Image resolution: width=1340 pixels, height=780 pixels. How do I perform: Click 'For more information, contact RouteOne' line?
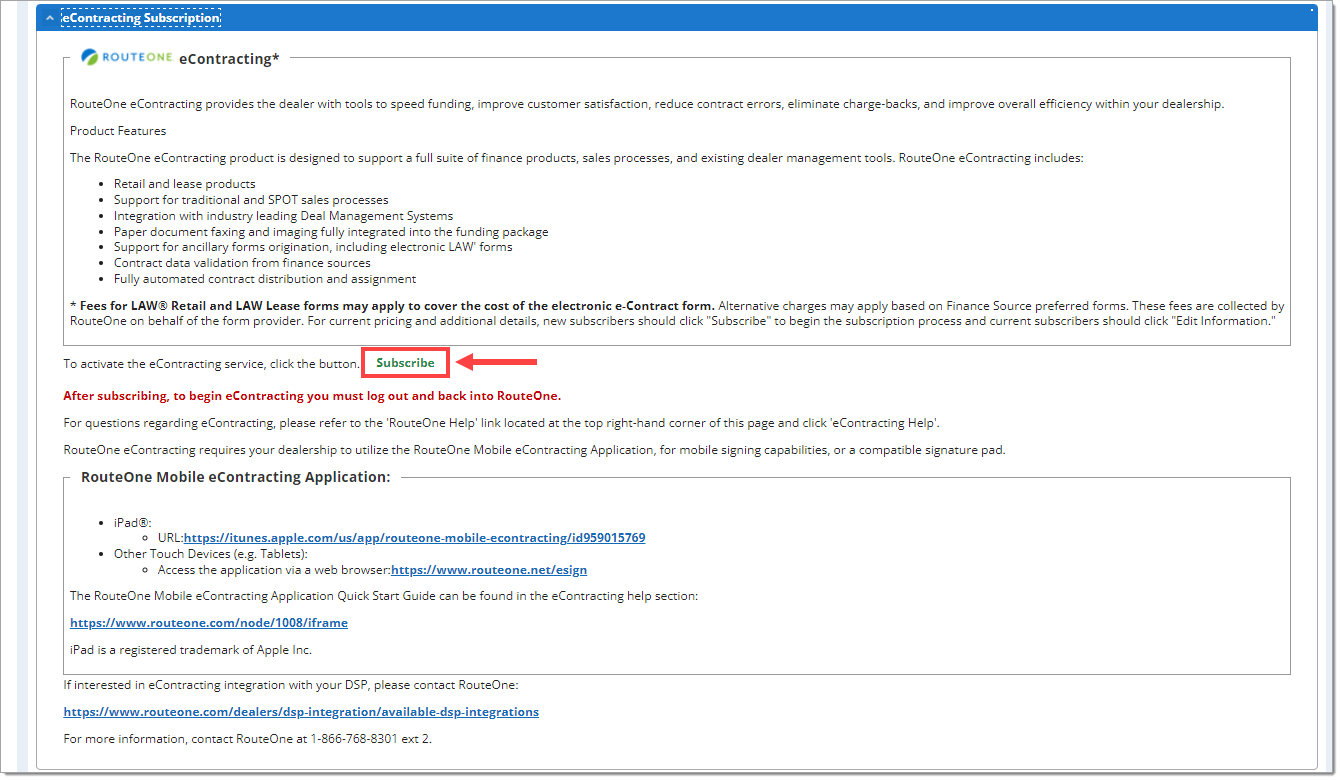tap(247, 739)
